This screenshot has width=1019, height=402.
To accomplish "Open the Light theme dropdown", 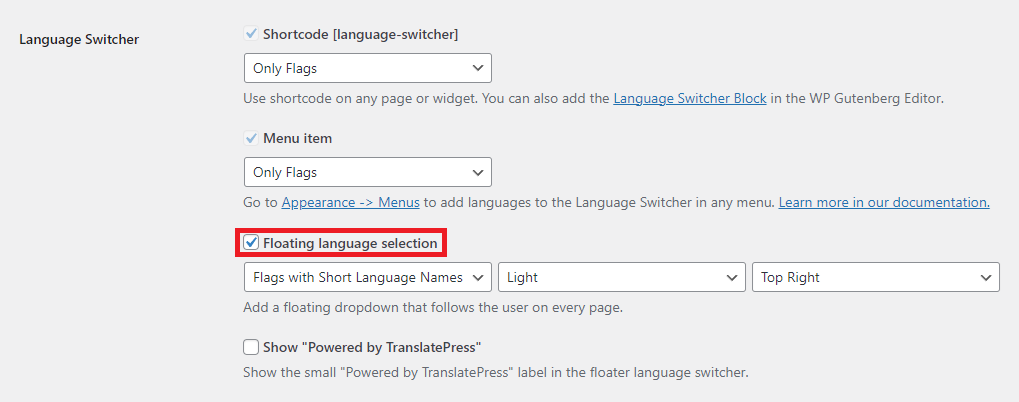I will click(x=621, y=277).
